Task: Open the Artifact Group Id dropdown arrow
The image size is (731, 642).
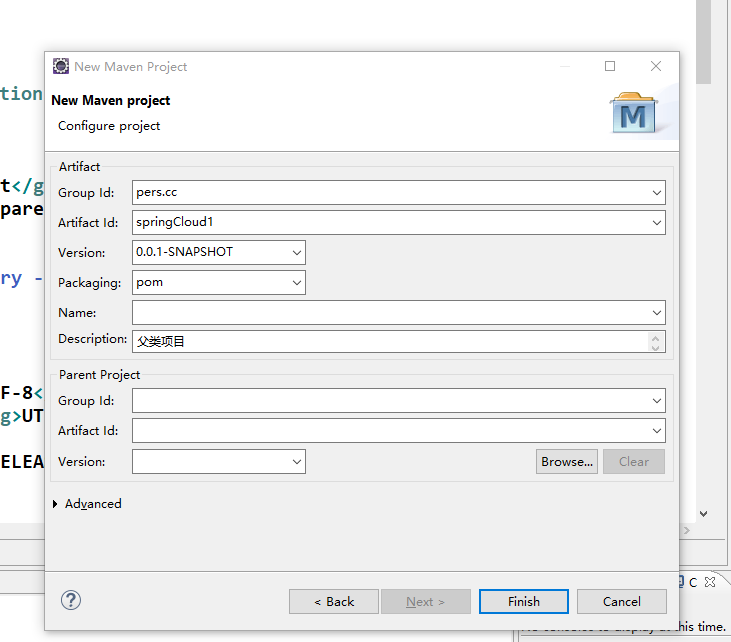Action: [656, 193]
